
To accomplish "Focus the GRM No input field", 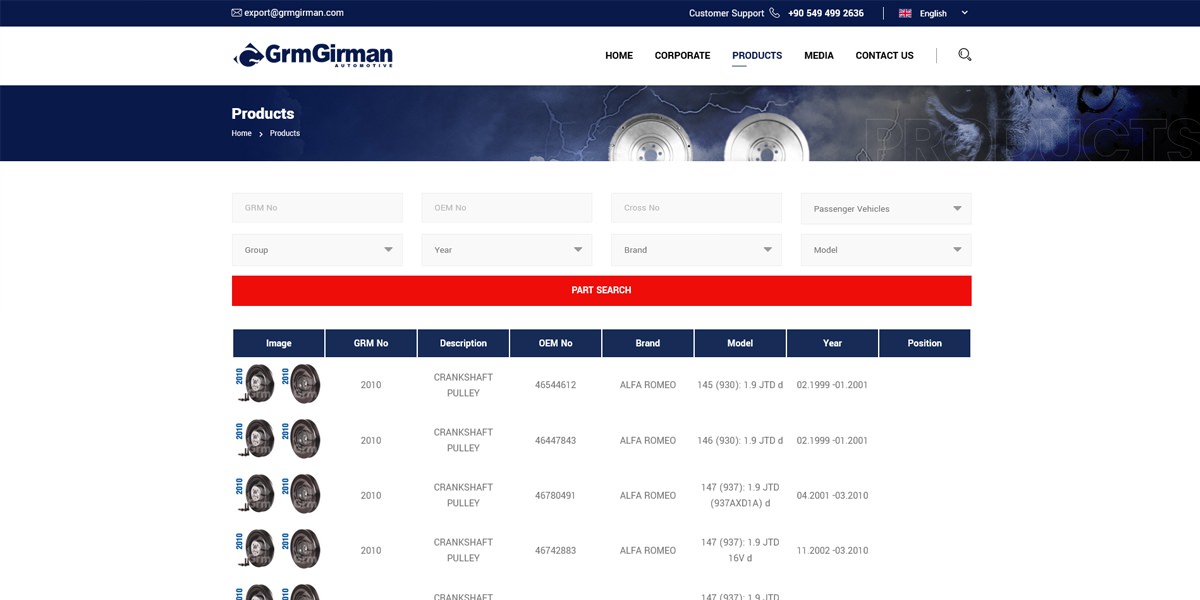I will tap(317, 208).
